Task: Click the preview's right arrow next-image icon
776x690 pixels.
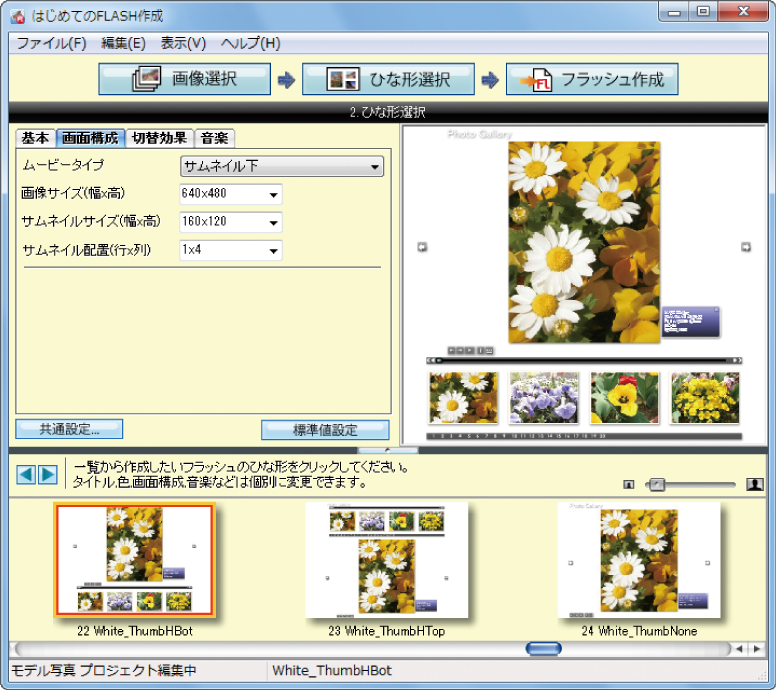Action: [746, 247]
